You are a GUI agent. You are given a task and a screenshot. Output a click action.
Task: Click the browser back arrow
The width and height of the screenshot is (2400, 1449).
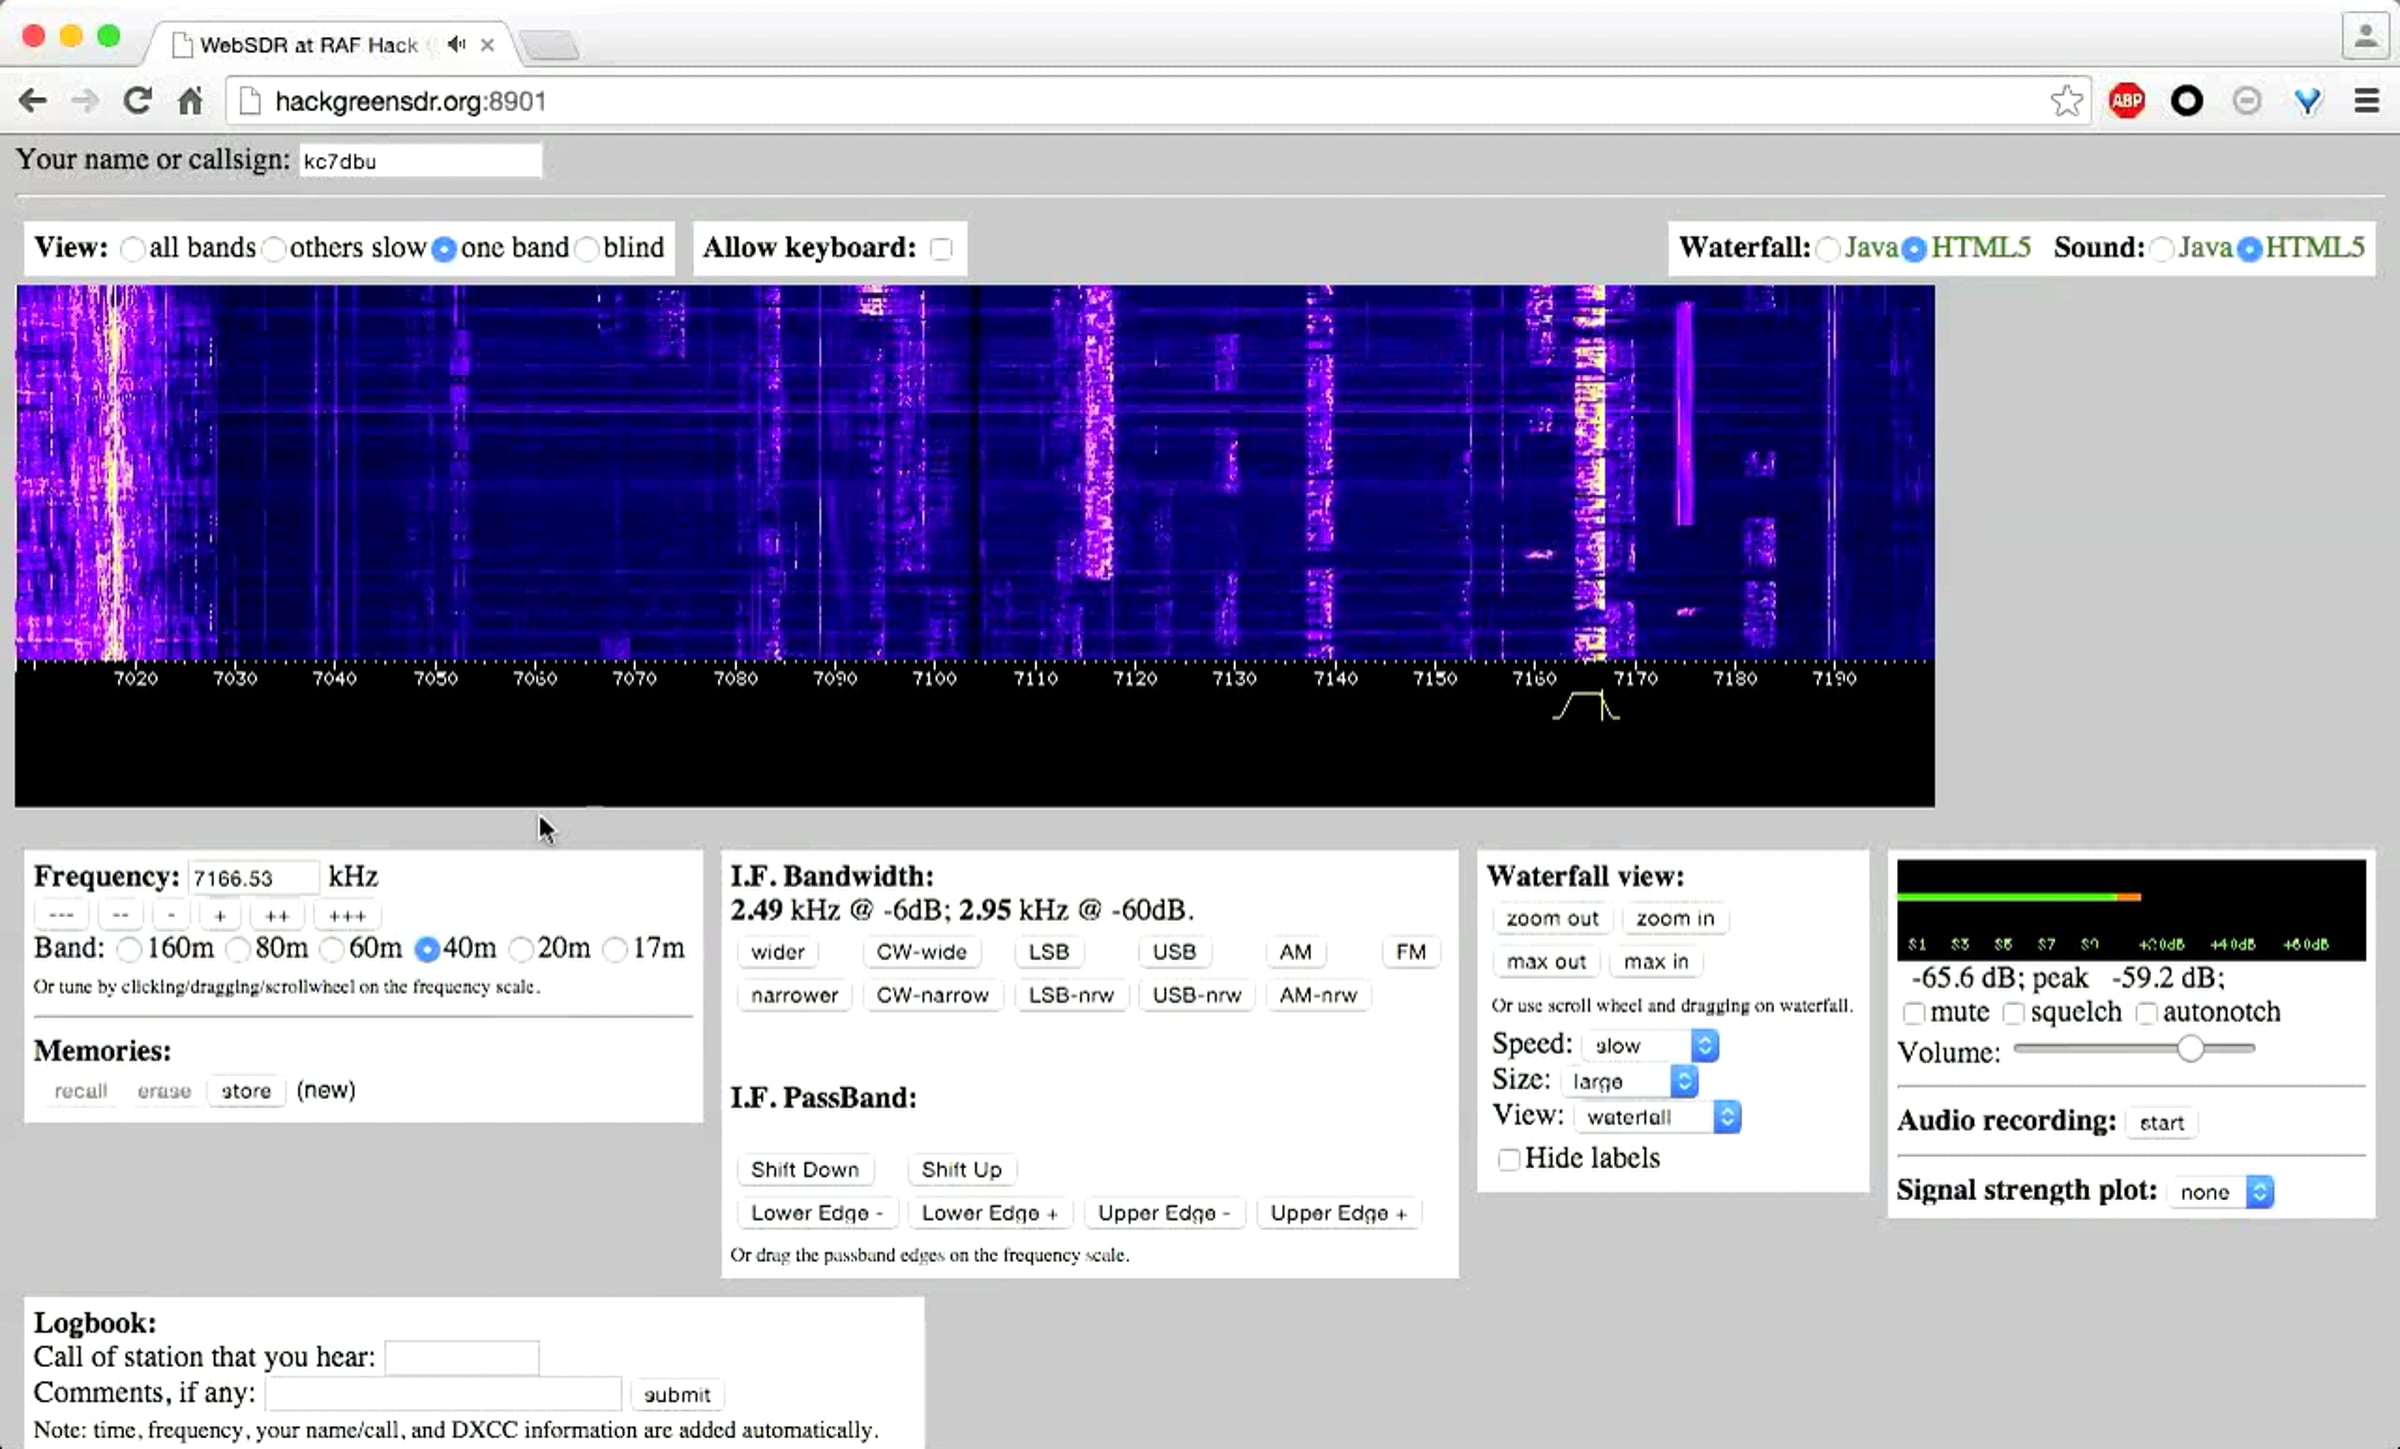click(x=33, y=101)
